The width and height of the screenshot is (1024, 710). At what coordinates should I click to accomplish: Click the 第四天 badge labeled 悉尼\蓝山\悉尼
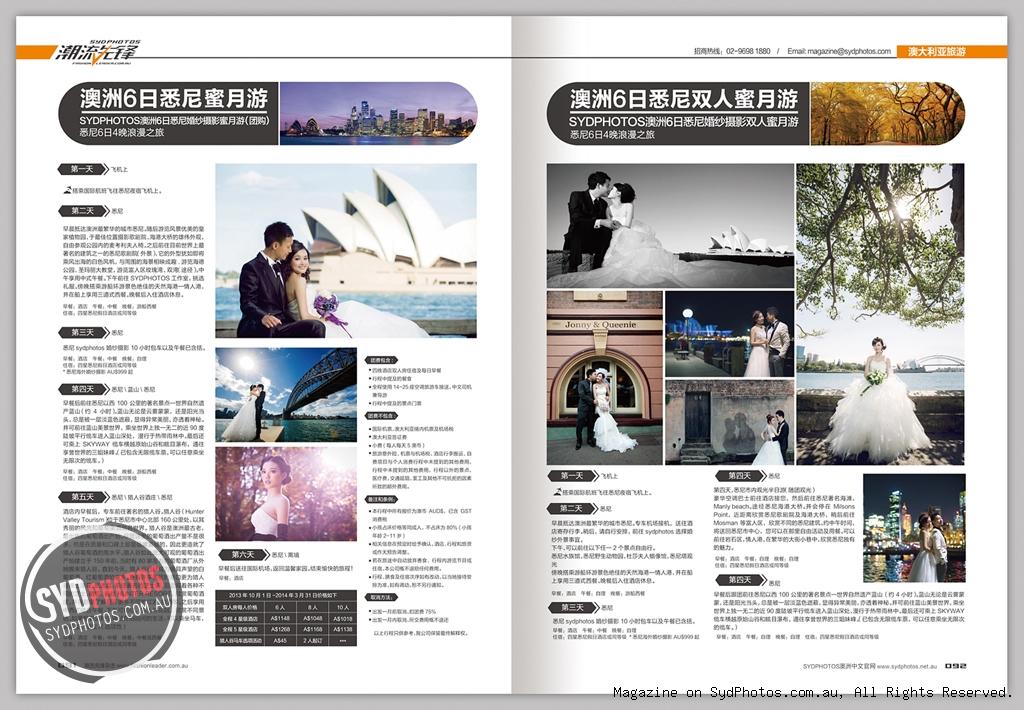[x=82, y=389]
